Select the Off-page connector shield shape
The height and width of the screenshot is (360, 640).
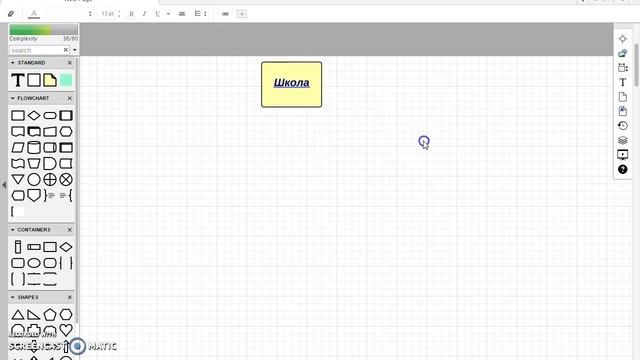(x=34, y=196)
